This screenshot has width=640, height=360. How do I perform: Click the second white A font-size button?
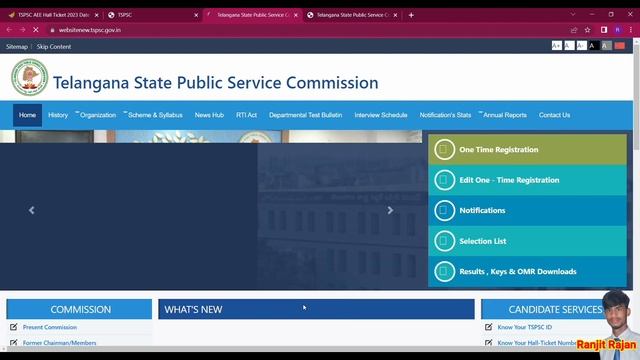point(569,46)
